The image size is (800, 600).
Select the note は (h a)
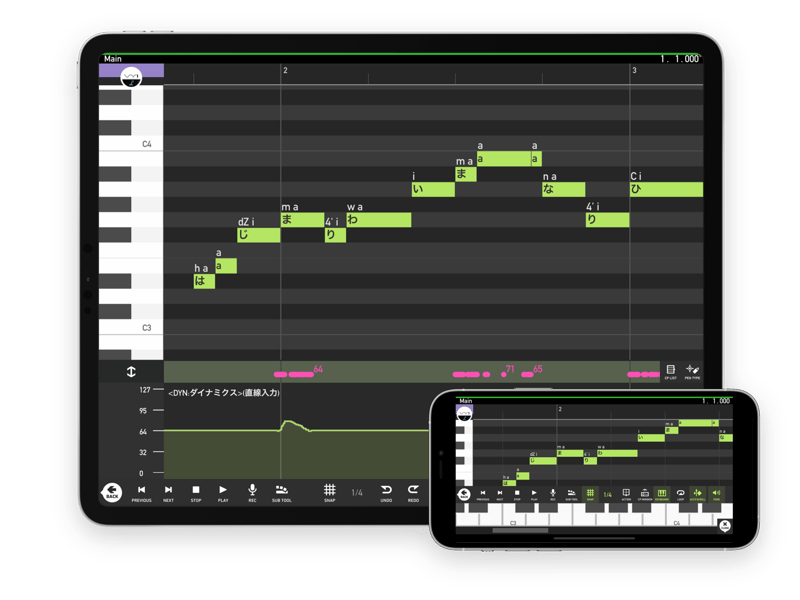(x=204, y=281)
